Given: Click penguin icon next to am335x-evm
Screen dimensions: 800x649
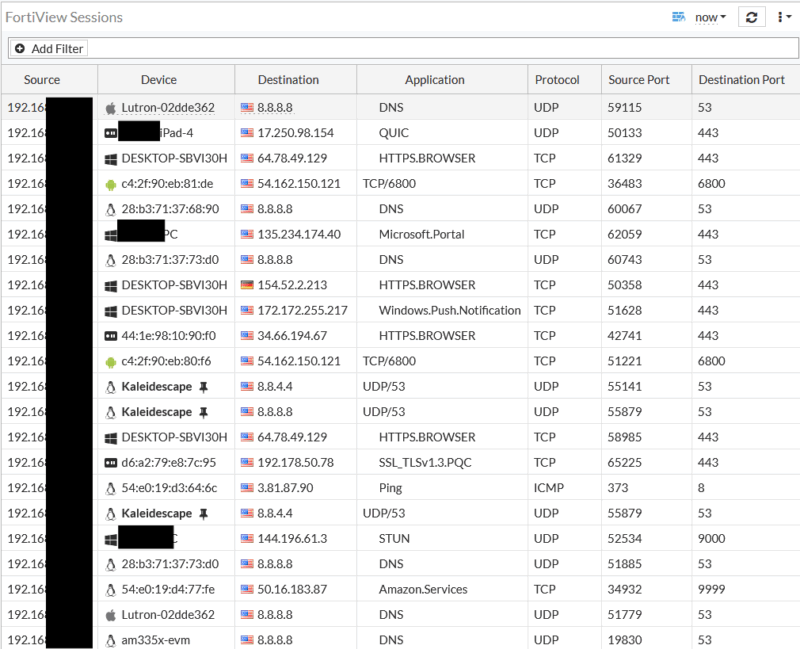Looking at the screenshot, I should 110,640.
